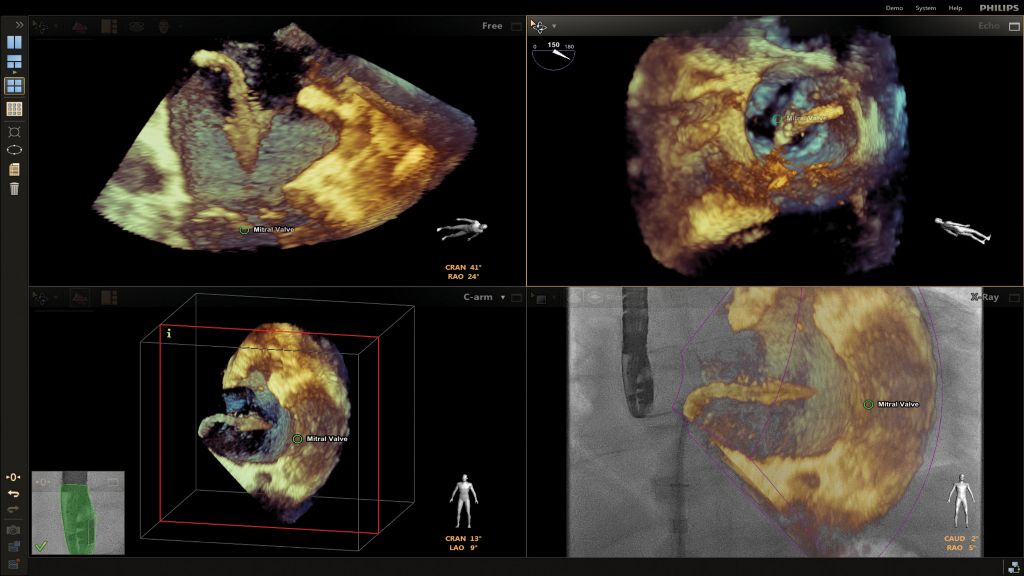1024x576 pixels.
Task: Click the redo arrow in sidebar
Action: [x=13, y=509]
